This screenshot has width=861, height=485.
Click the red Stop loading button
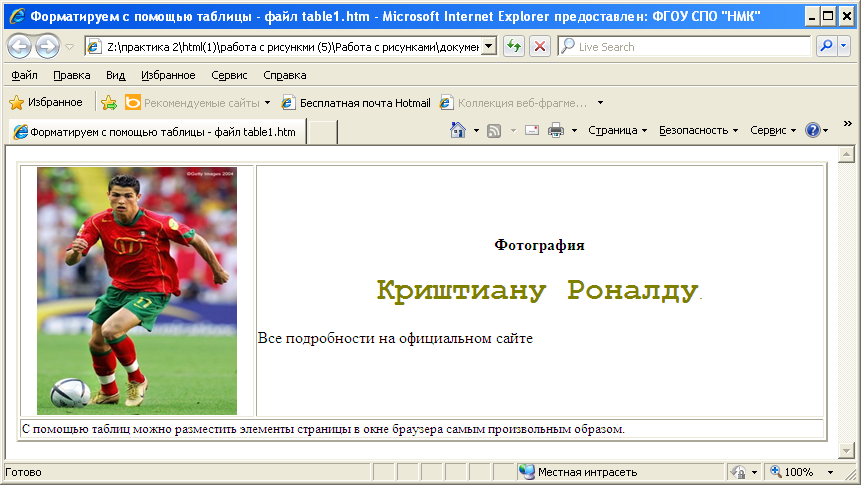pyautogui.click(x=540, y=47)
